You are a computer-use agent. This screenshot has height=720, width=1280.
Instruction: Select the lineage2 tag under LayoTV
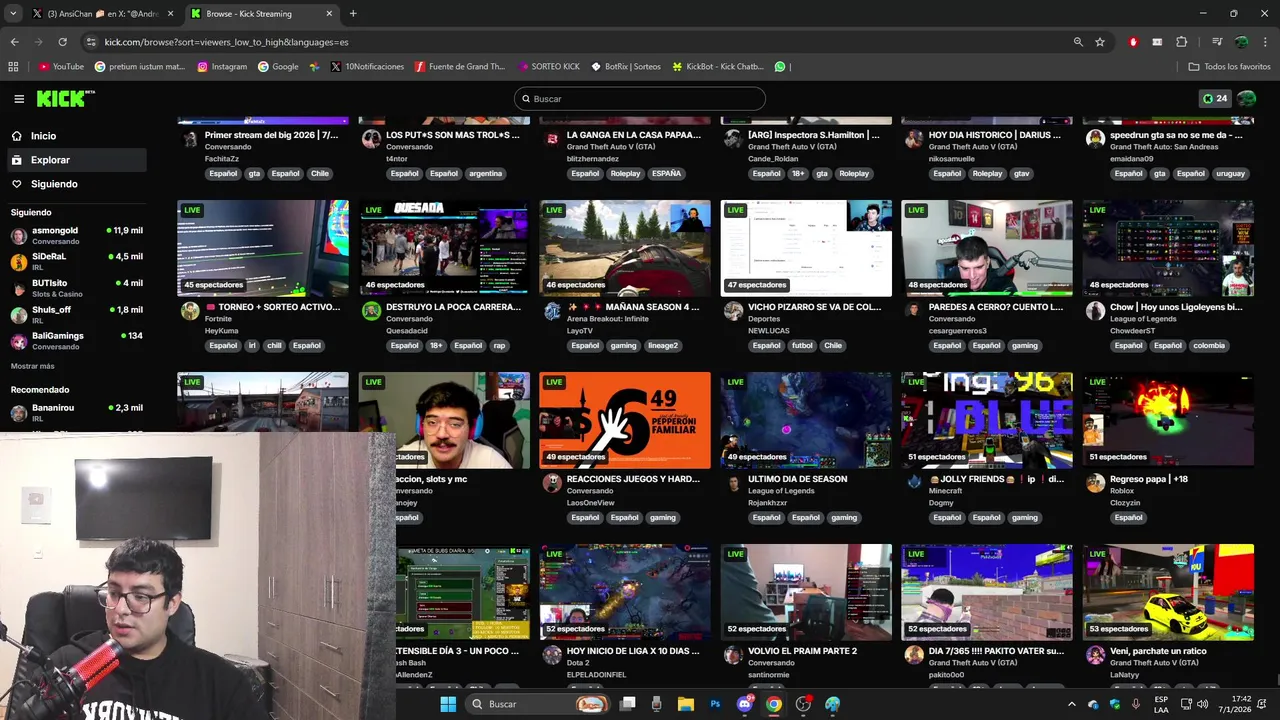(x=663, y=346)
